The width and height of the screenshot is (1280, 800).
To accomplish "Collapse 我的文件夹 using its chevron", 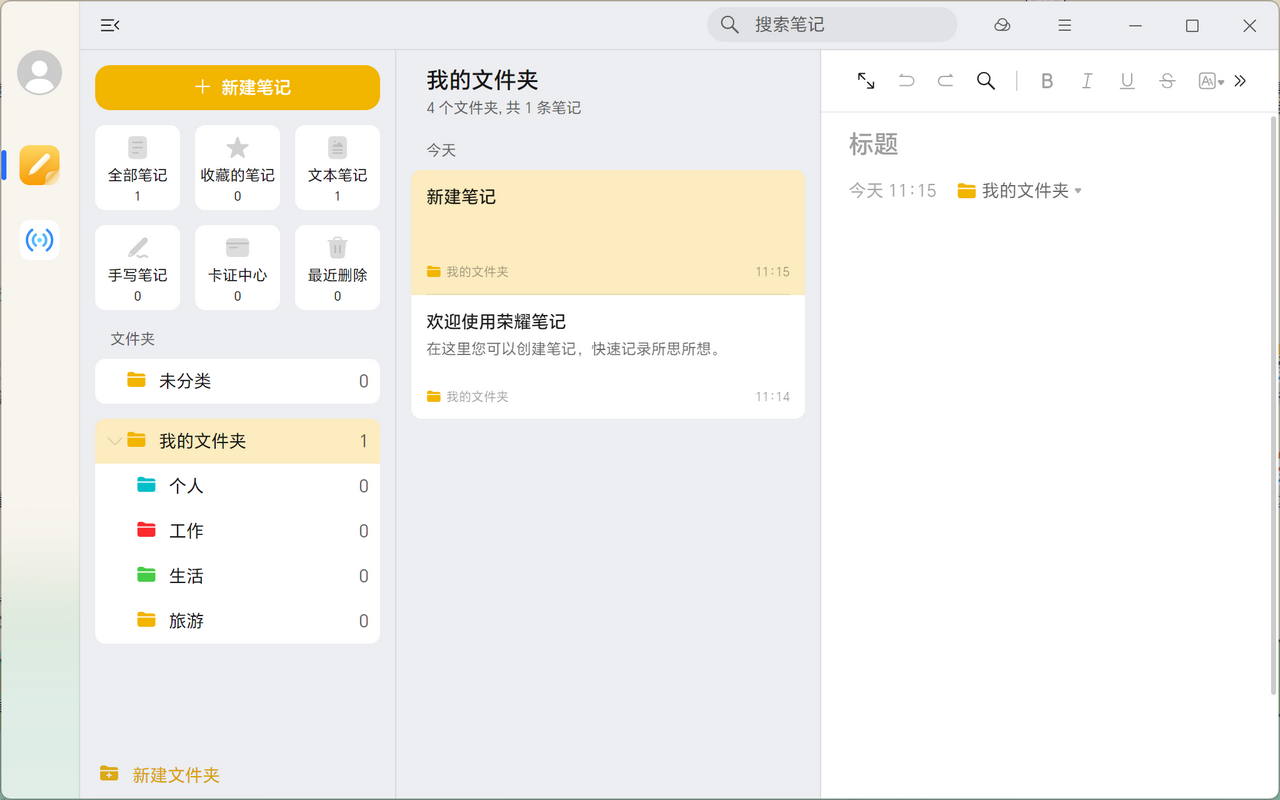I will pos(114,441).
